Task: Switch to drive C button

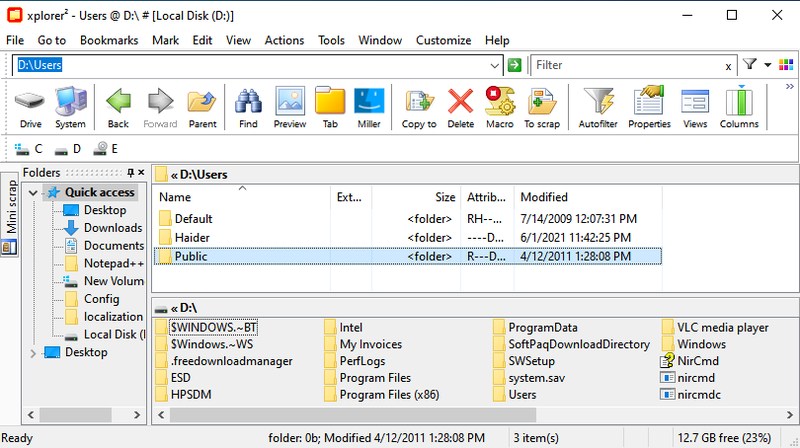Action: coord(28,148)
